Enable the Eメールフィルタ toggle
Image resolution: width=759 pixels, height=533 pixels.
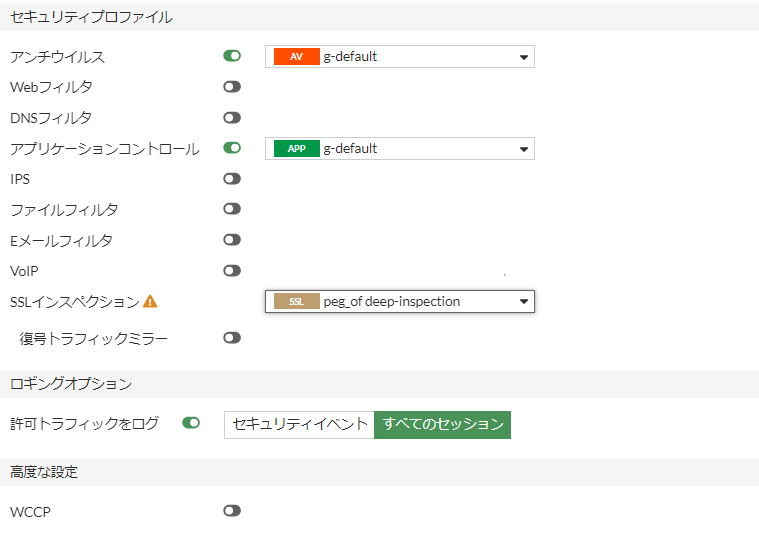click(x=232, y=240)
